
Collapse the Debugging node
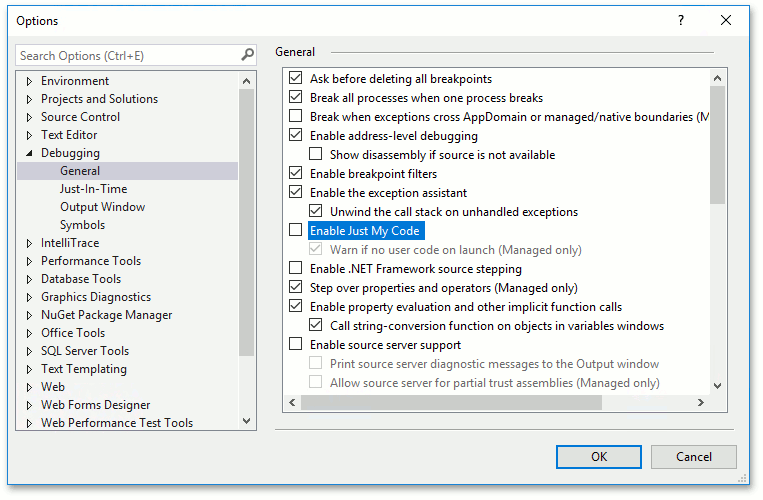29,153
